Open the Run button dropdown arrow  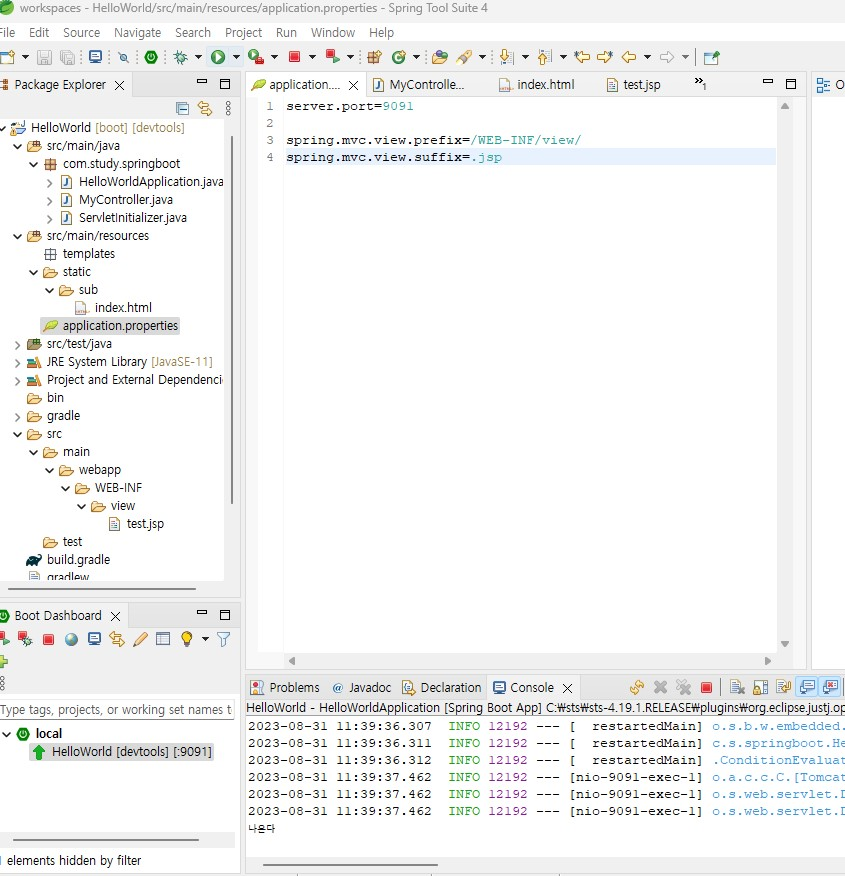click(236, 57)
